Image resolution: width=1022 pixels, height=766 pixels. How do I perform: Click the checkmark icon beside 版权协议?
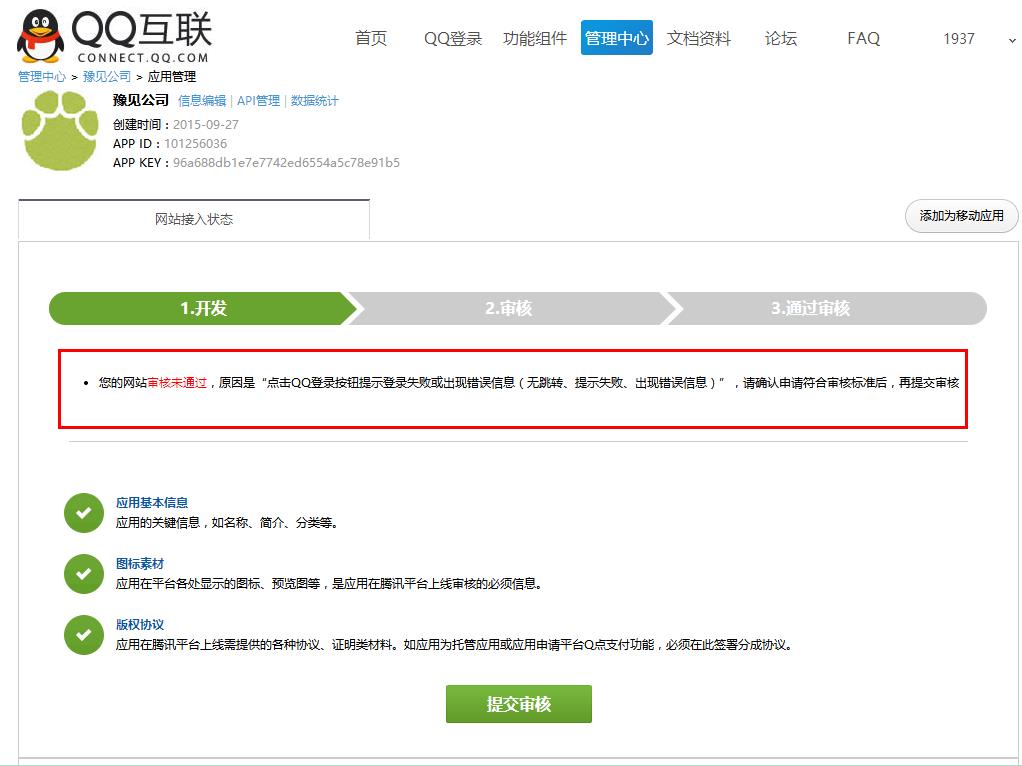(x=84, y=634)
